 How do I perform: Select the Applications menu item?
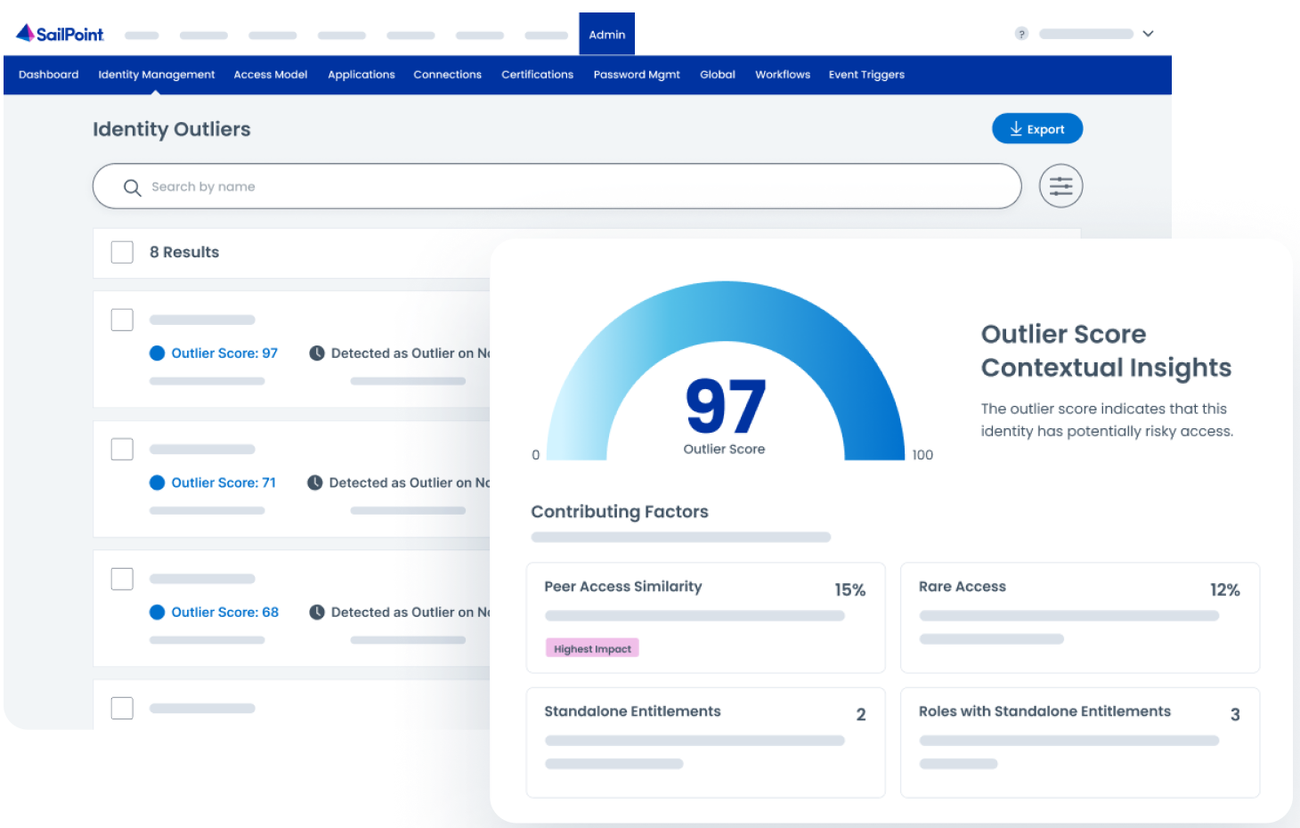click(361, 75)
